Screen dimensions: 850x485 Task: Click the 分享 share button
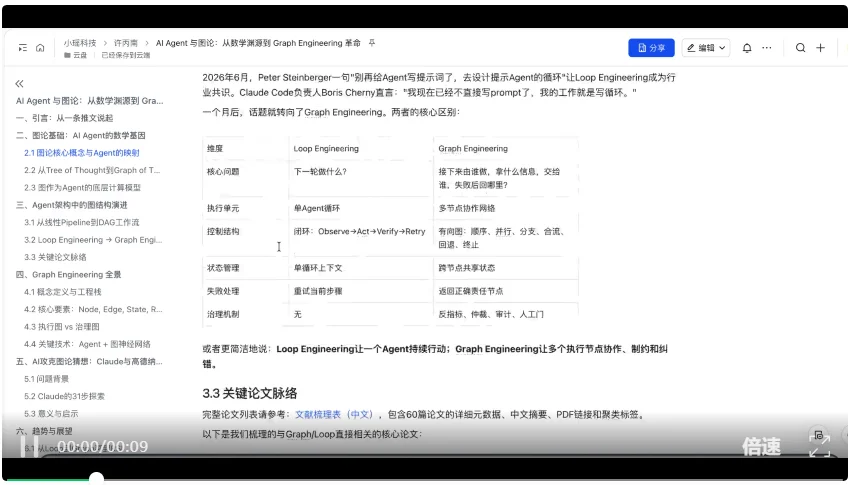tap(651, 48)
